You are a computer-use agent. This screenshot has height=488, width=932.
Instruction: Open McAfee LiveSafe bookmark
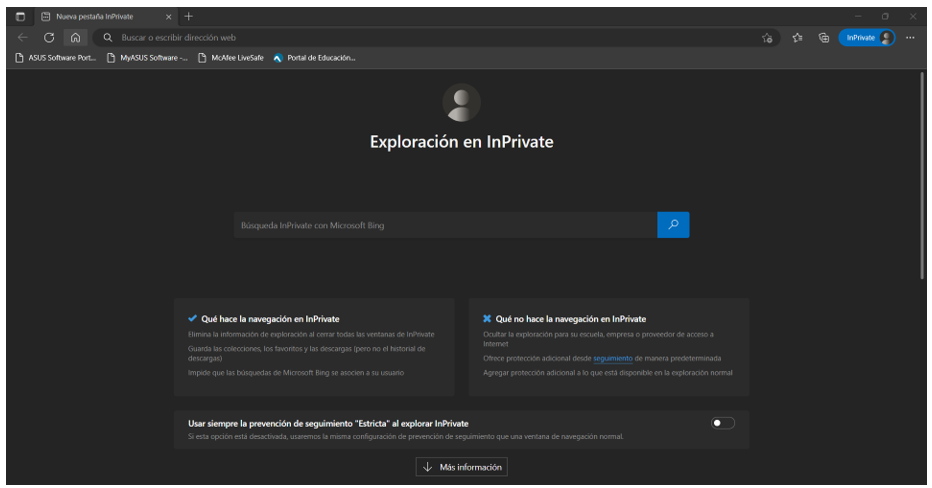tap(231, 58)
